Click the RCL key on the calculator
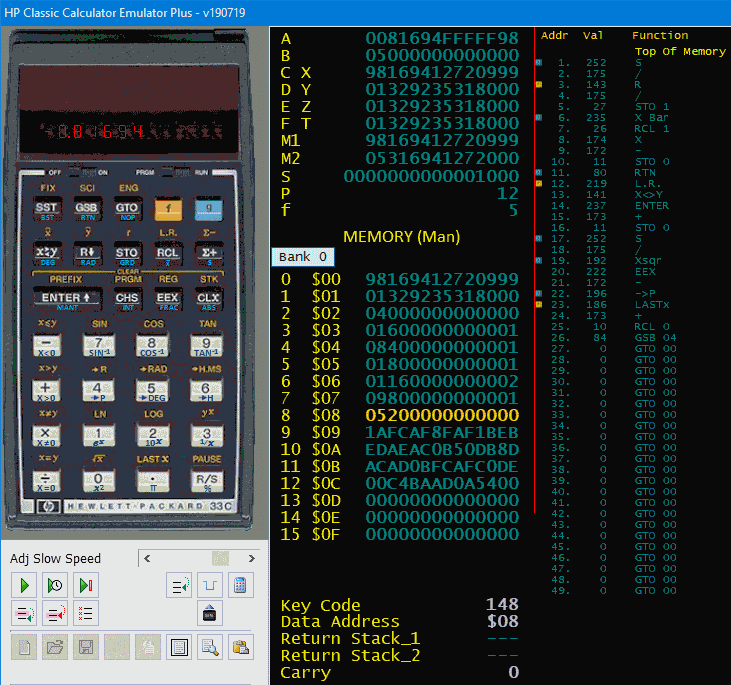This screenshot has height=685, width=731. (x=167, y=256)
